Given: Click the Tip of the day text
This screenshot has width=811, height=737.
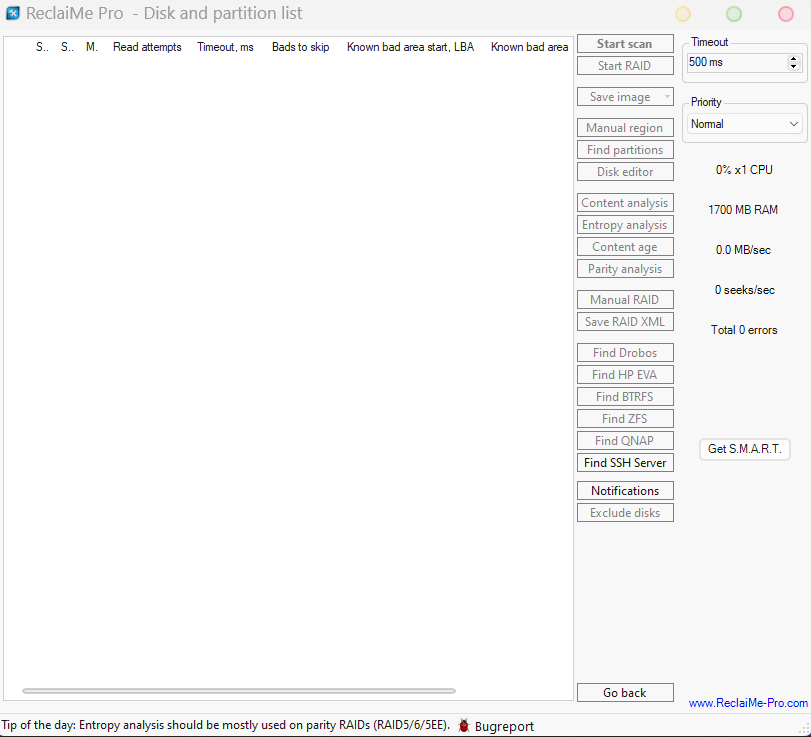Looking at the screenshot, I should 226,725.
